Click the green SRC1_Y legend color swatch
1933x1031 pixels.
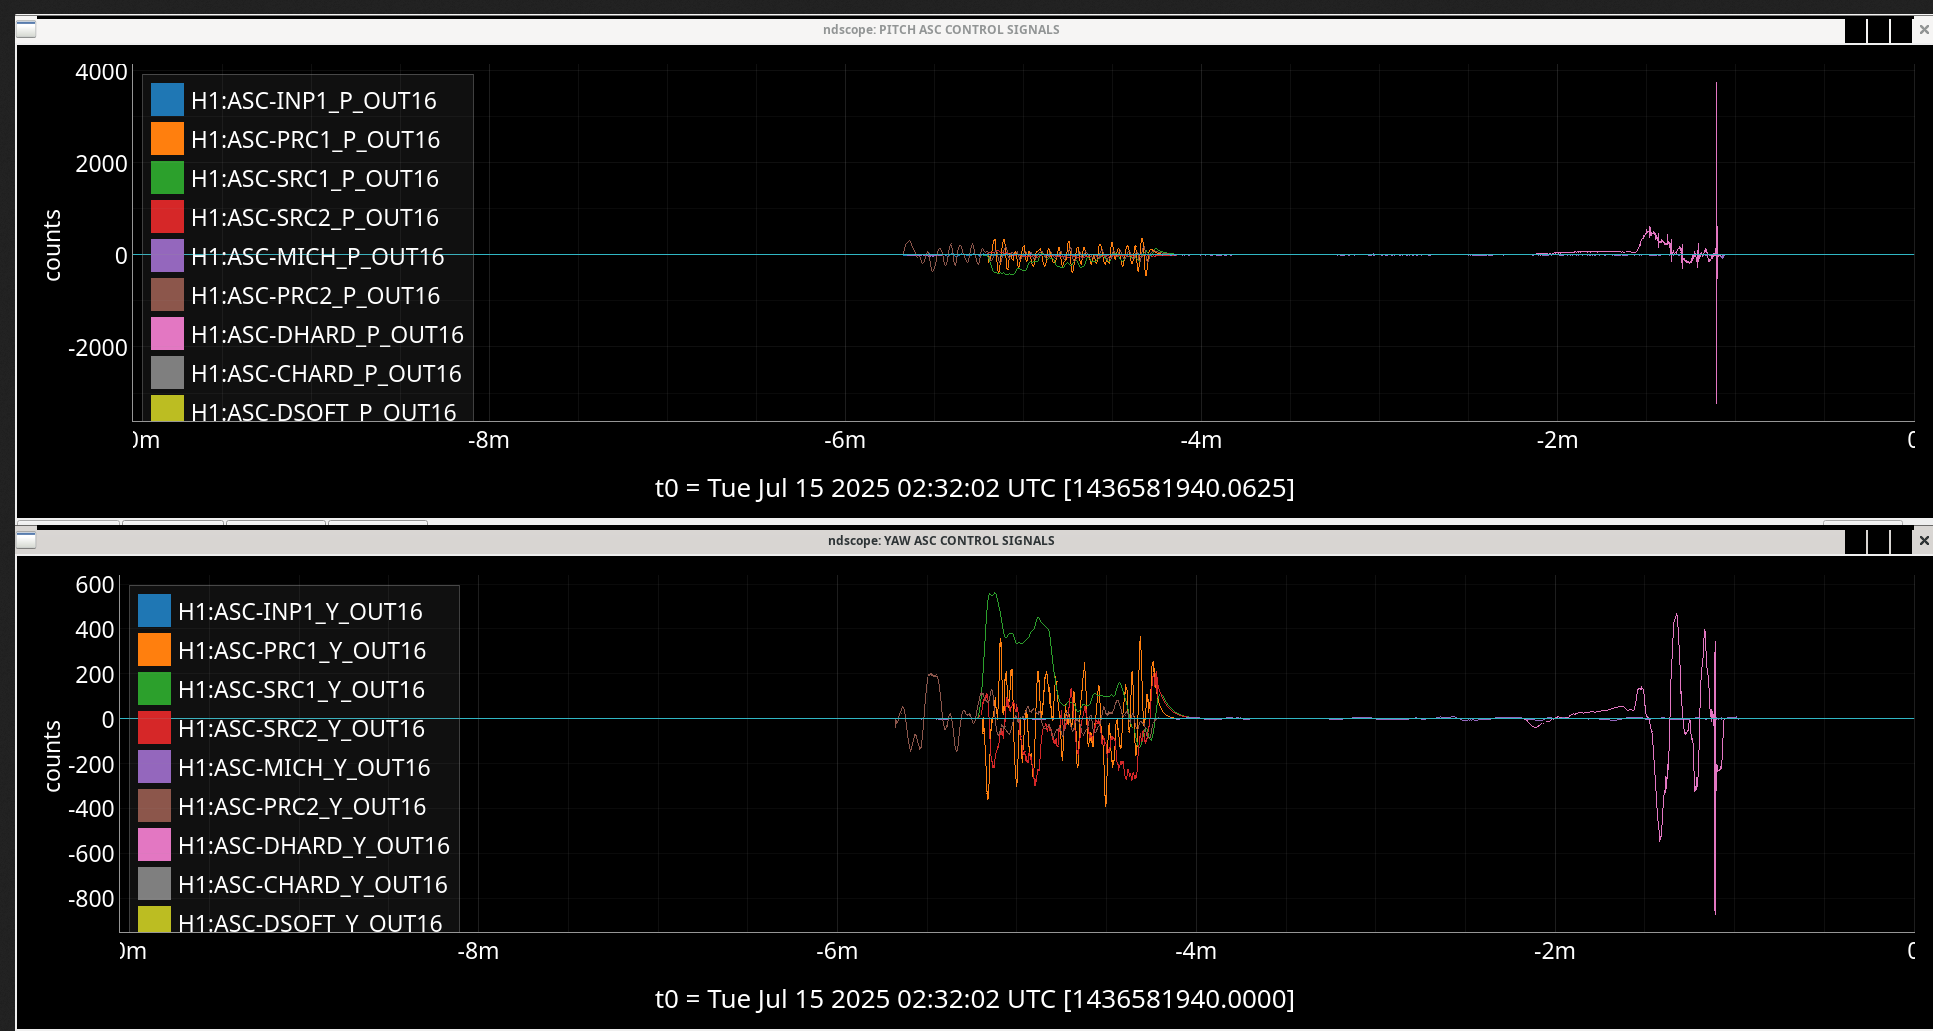154,689
